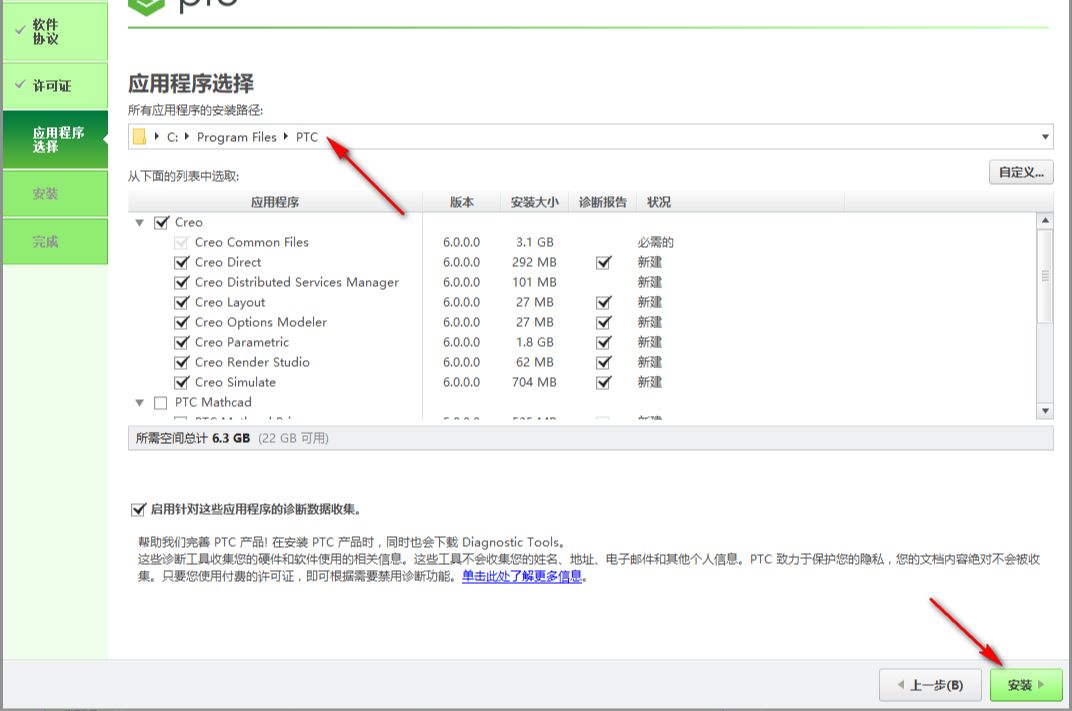Click Program Files in the install path
1072x711 pixels.
pyautogui.click(x=237, y=137)
